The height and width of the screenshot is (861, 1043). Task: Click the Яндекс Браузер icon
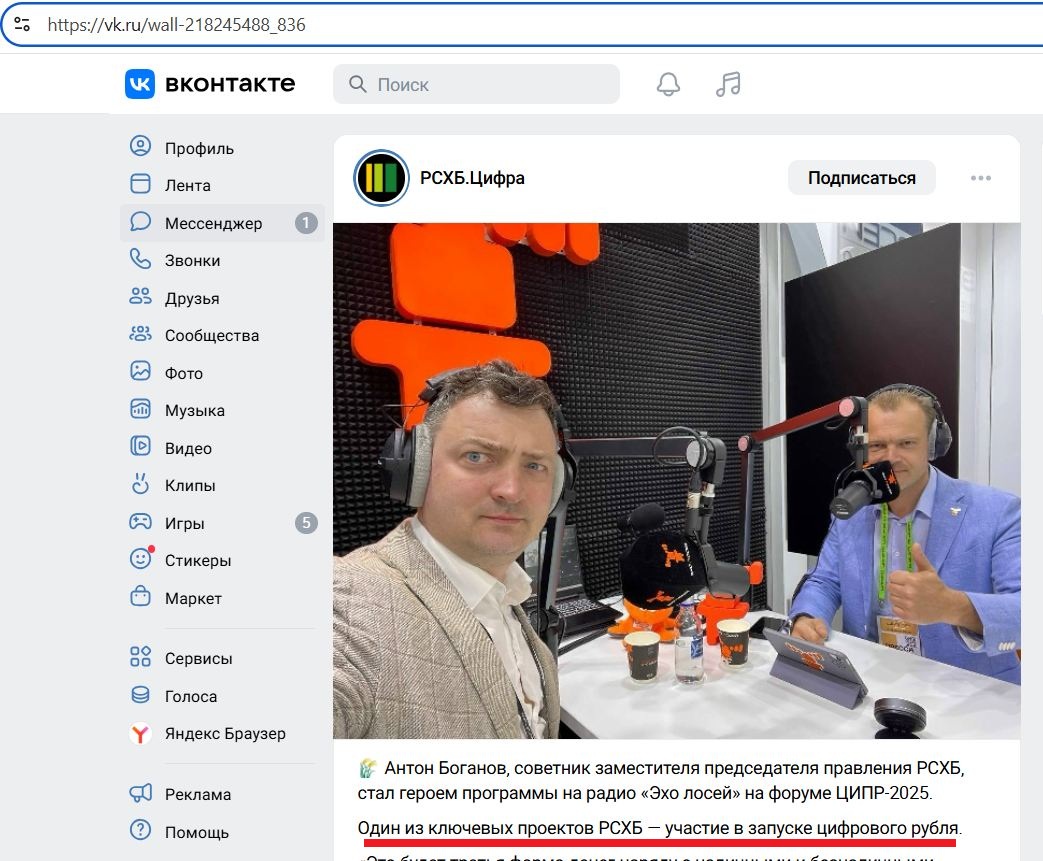click(140, 733)
